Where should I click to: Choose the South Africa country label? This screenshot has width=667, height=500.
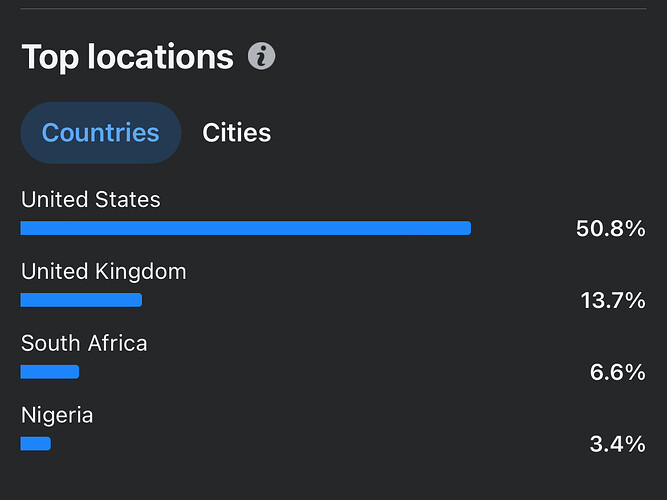tap(84, 343)
